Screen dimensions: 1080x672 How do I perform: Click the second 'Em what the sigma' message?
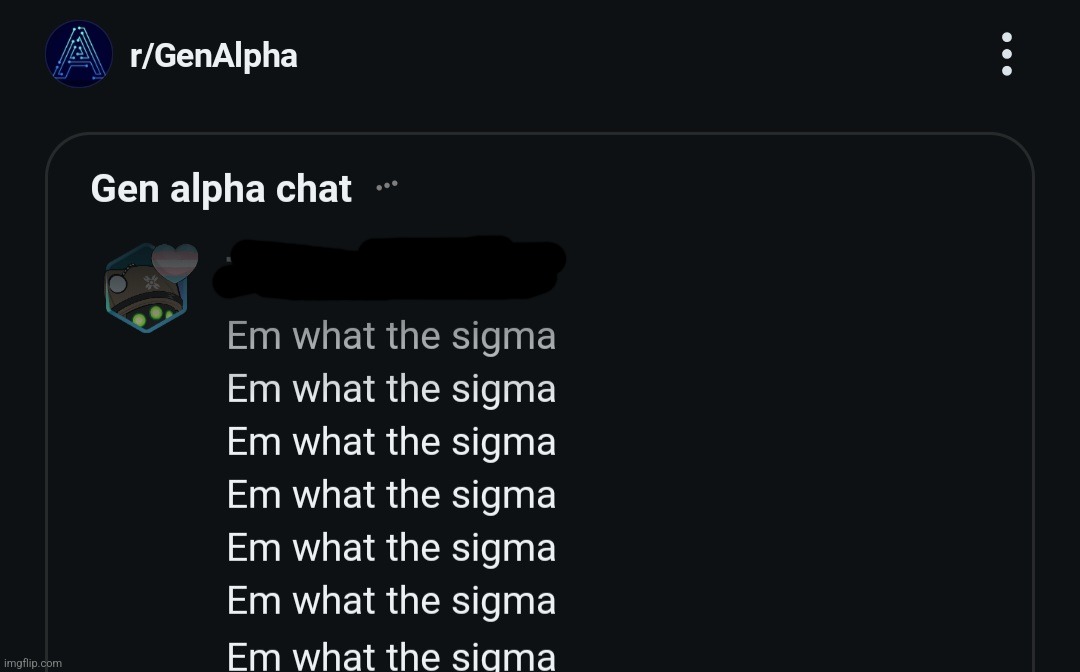point(391,388)
